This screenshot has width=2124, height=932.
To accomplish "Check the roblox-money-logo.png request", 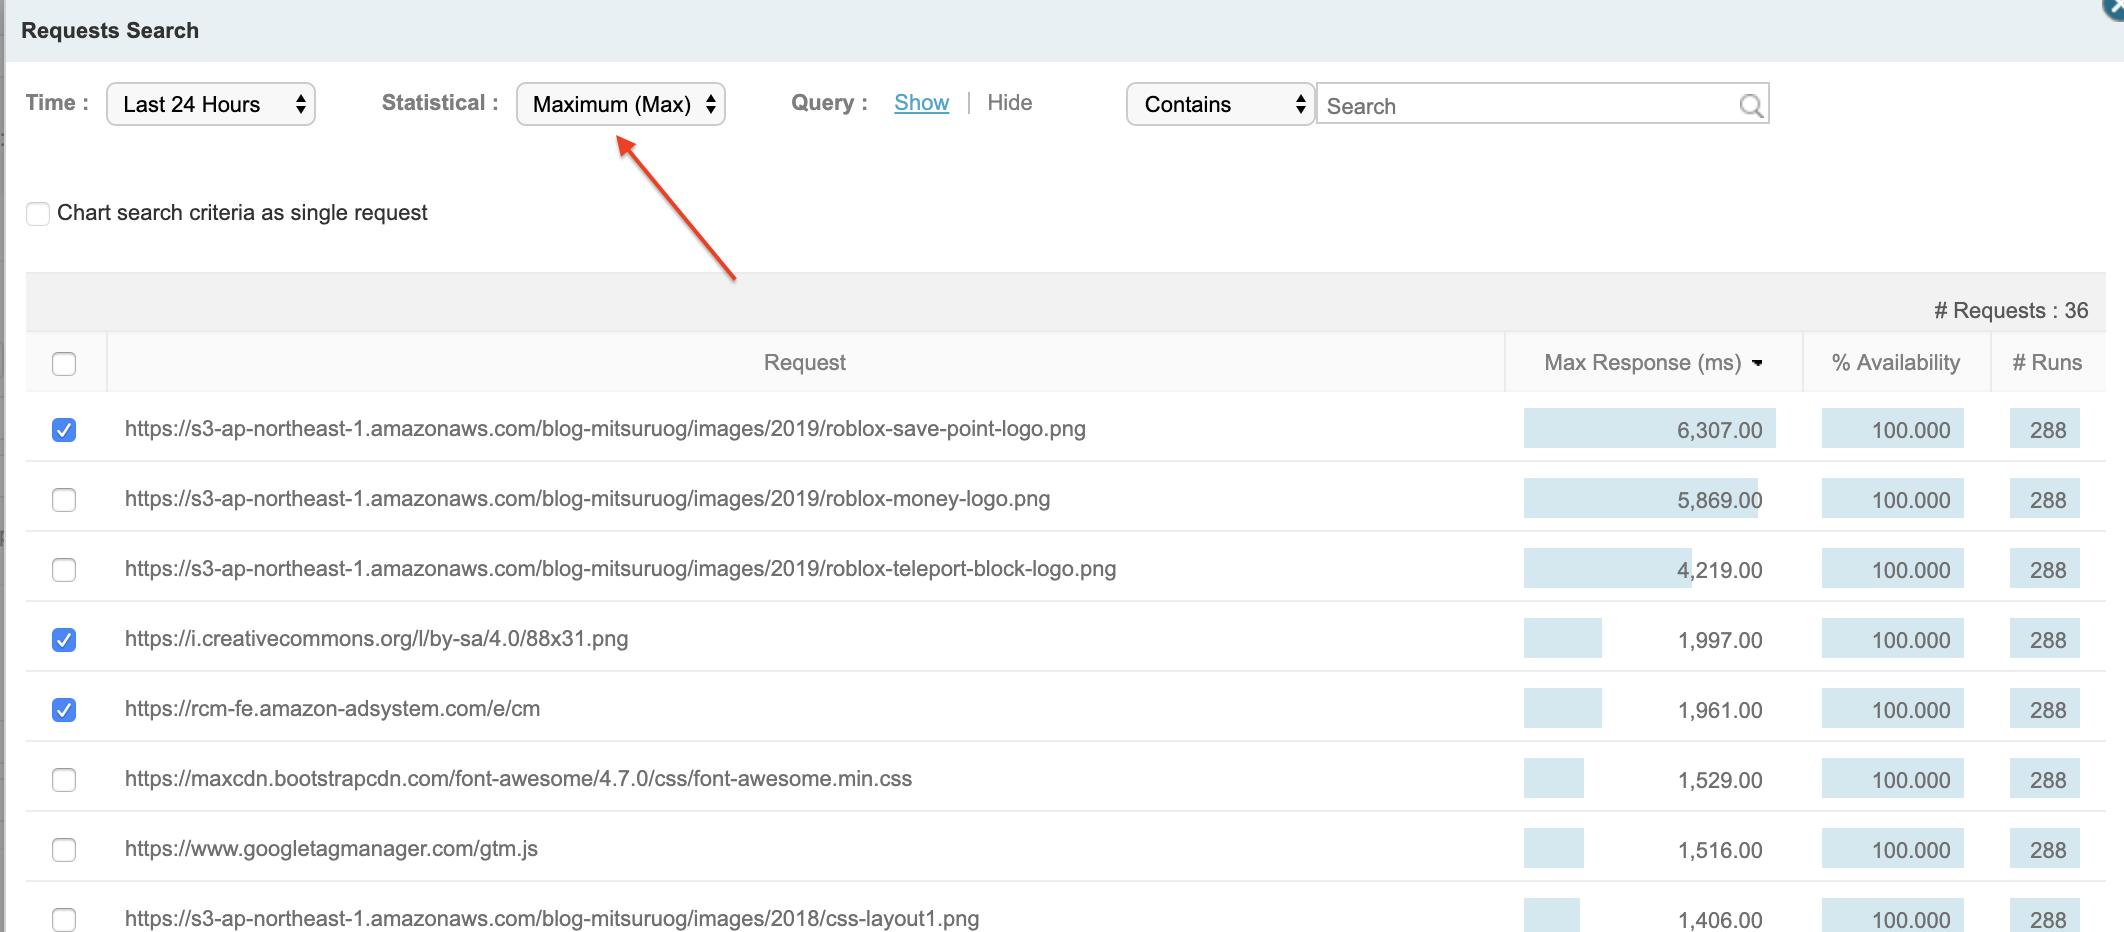I will [64, 500].
